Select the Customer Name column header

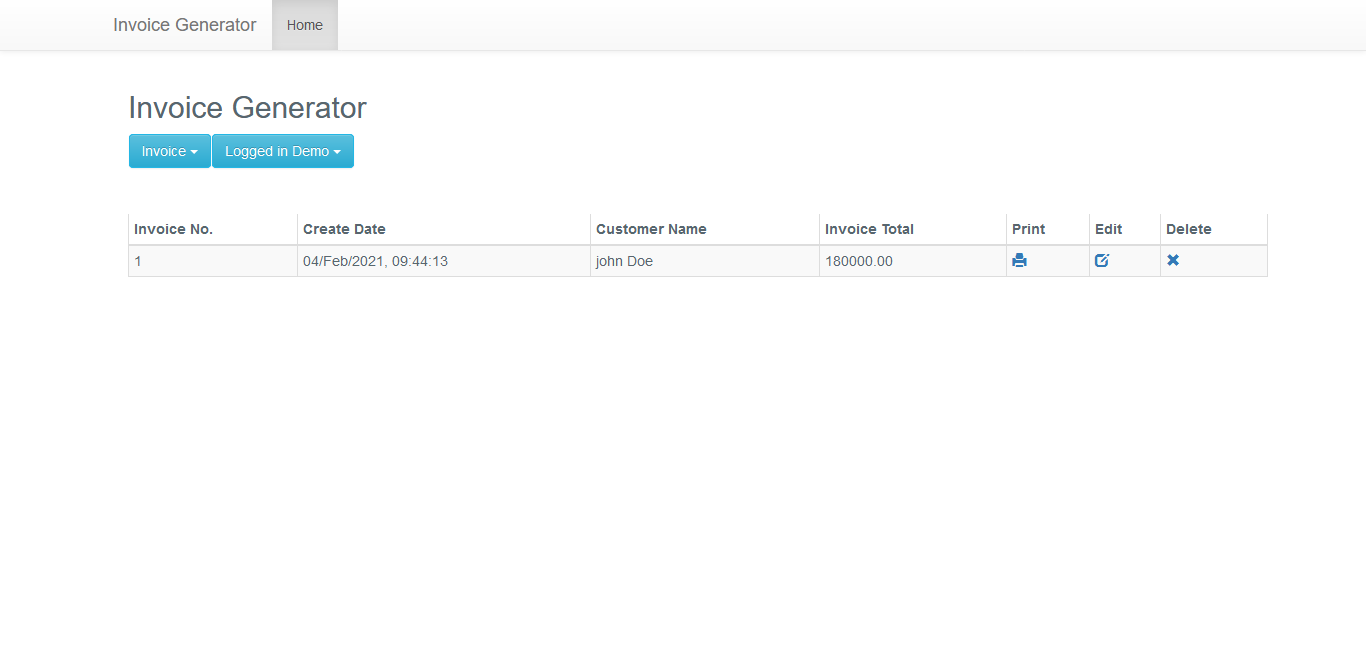[705, 229]
